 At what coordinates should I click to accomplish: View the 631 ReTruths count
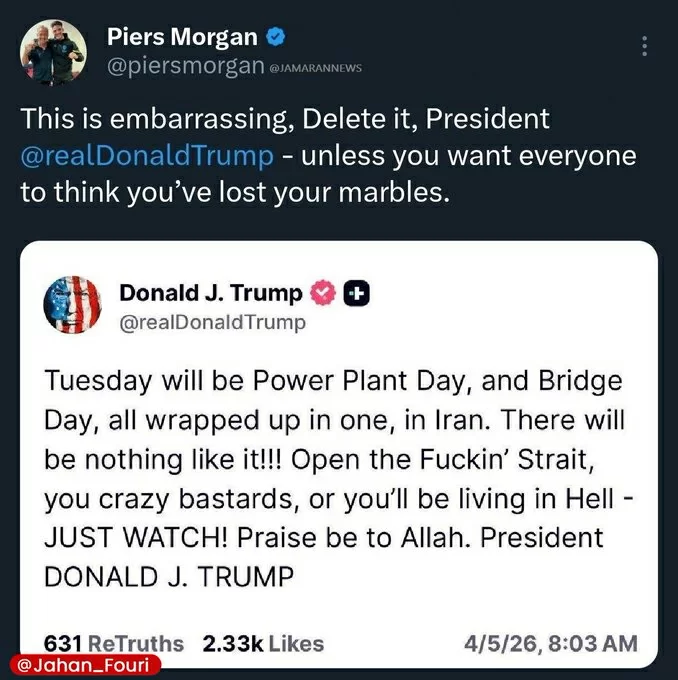[114, 642]
